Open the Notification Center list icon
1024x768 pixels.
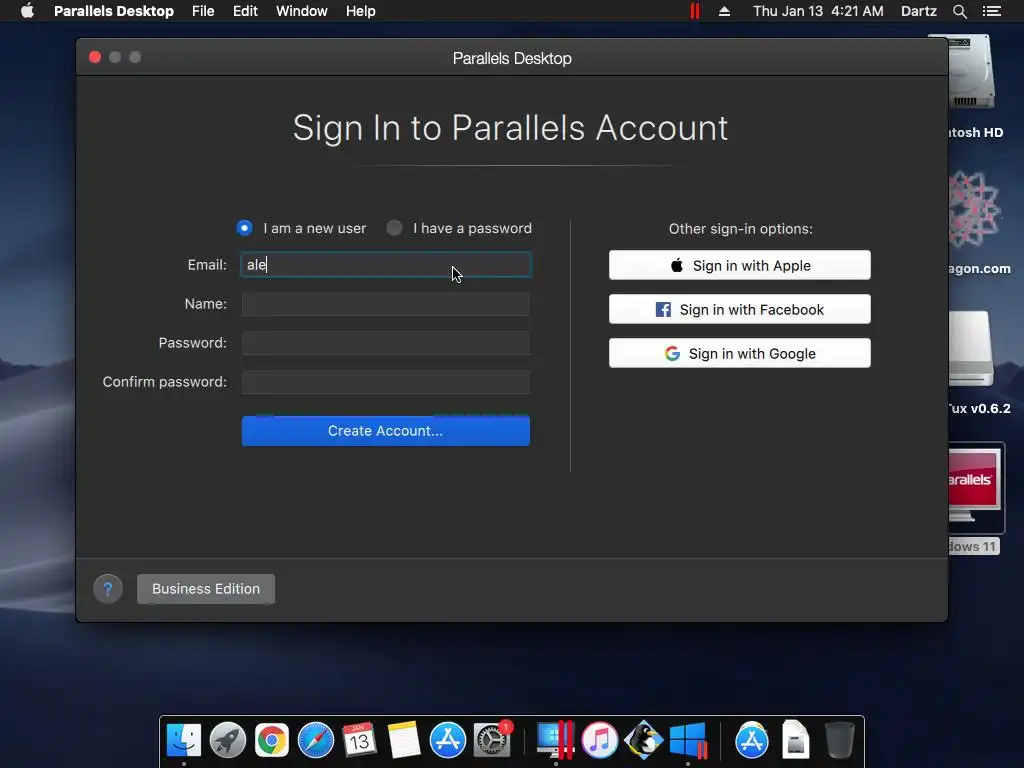(x=992, y=11)
